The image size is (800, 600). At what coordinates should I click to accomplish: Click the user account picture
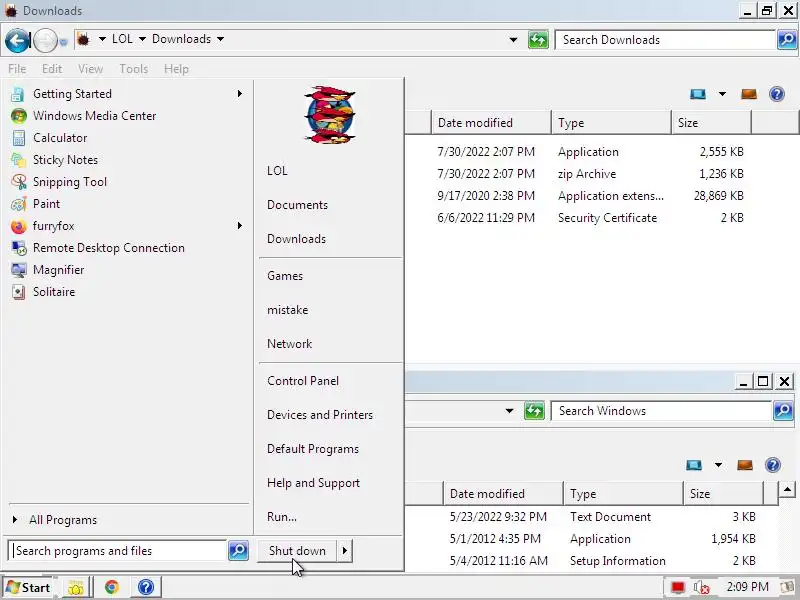(329, 115)
